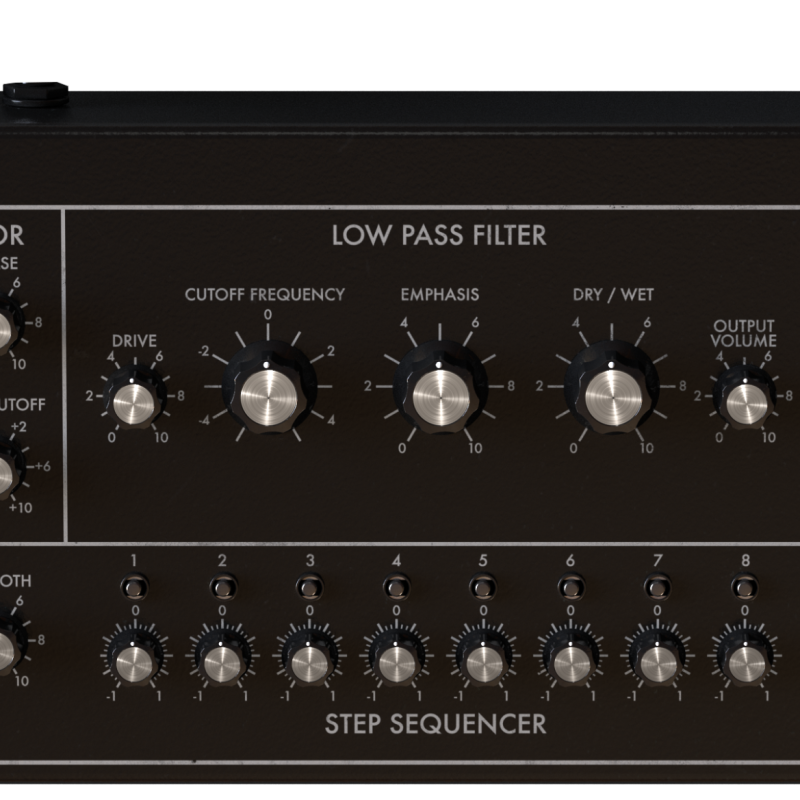Click the Output Volume label text
The width and height of the screenshot is (800, 800).
[744, 333]
